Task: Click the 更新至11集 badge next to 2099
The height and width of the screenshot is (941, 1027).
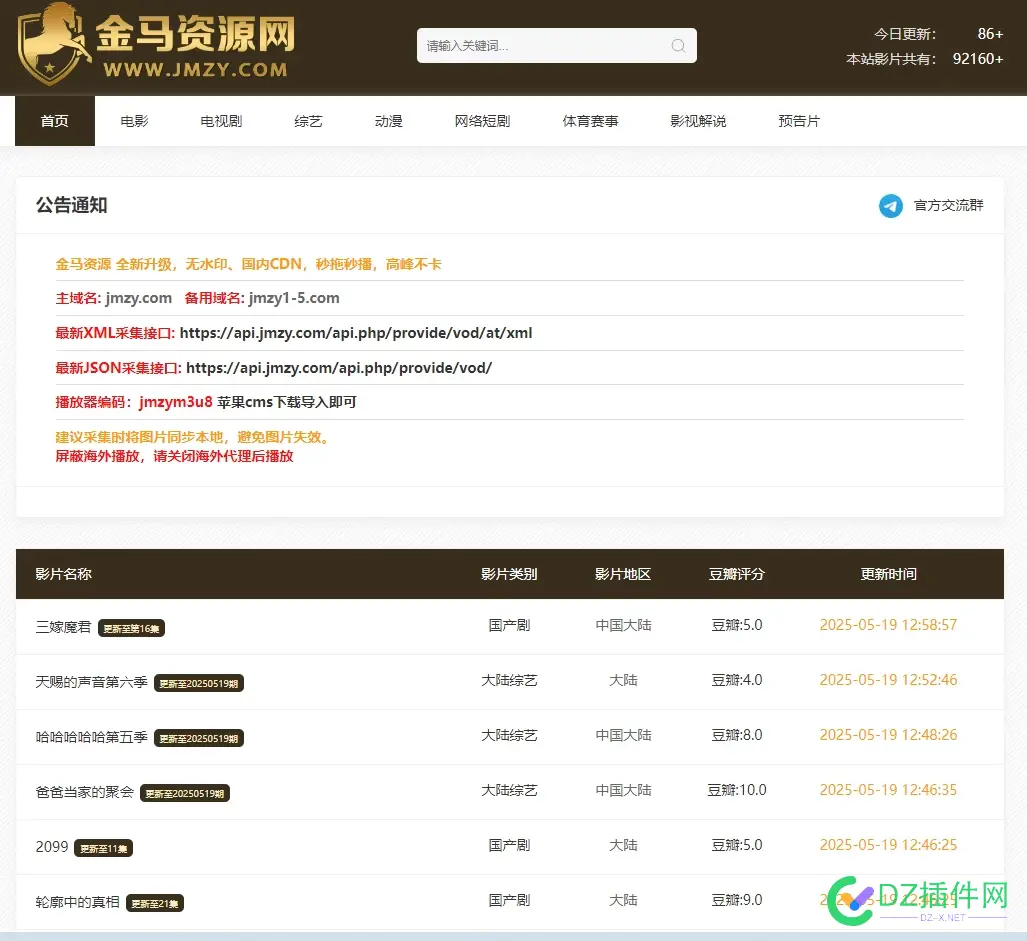Action: click(x=103, y=846)
